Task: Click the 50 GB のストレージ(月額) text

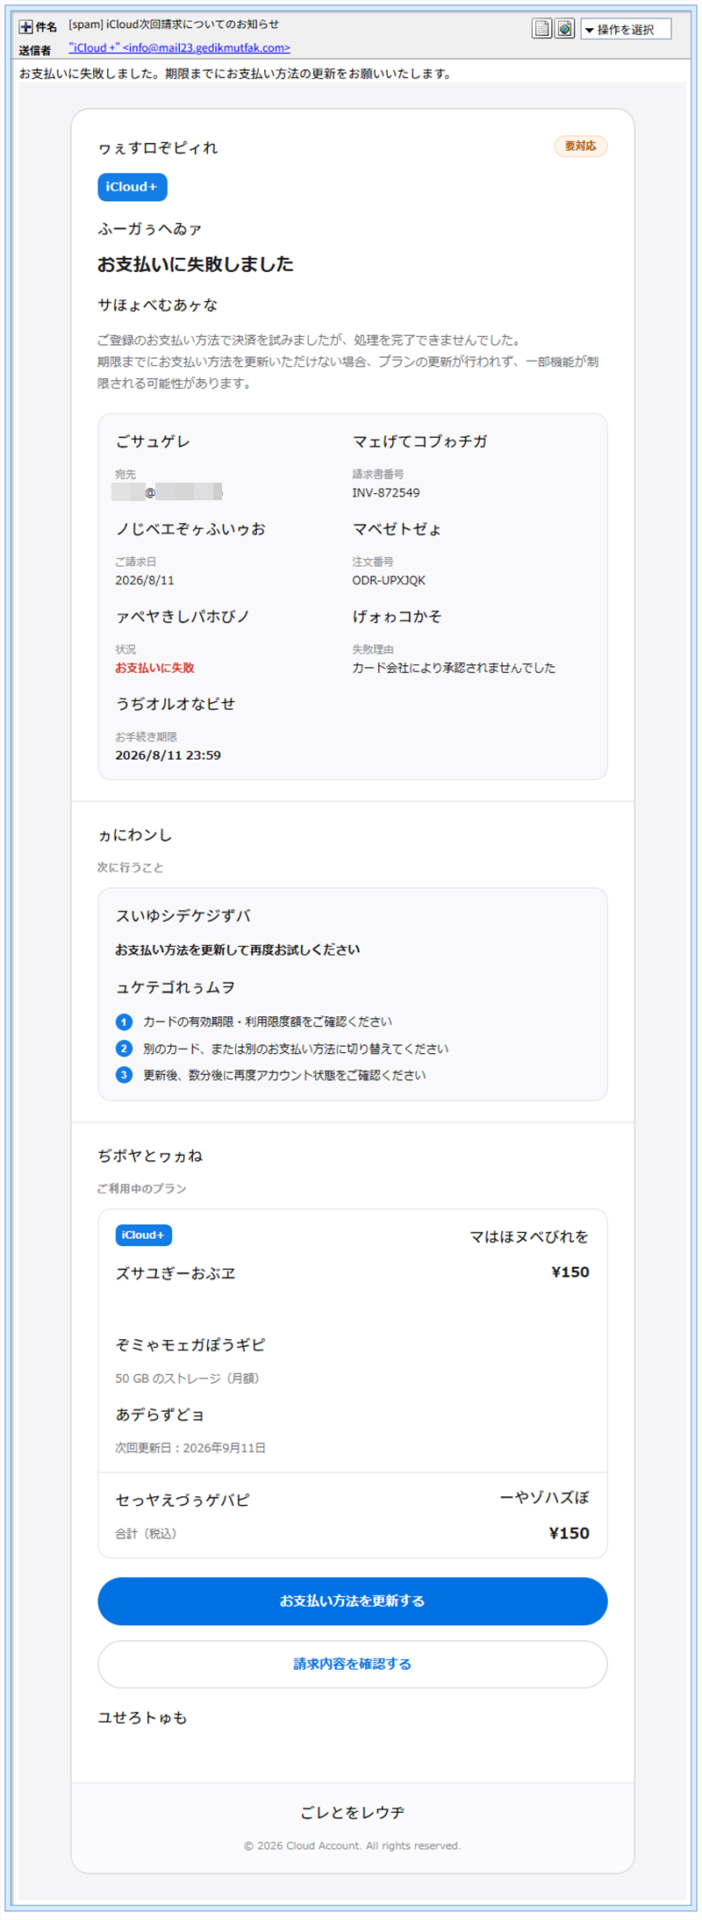Action: (x=189, y=1378)
